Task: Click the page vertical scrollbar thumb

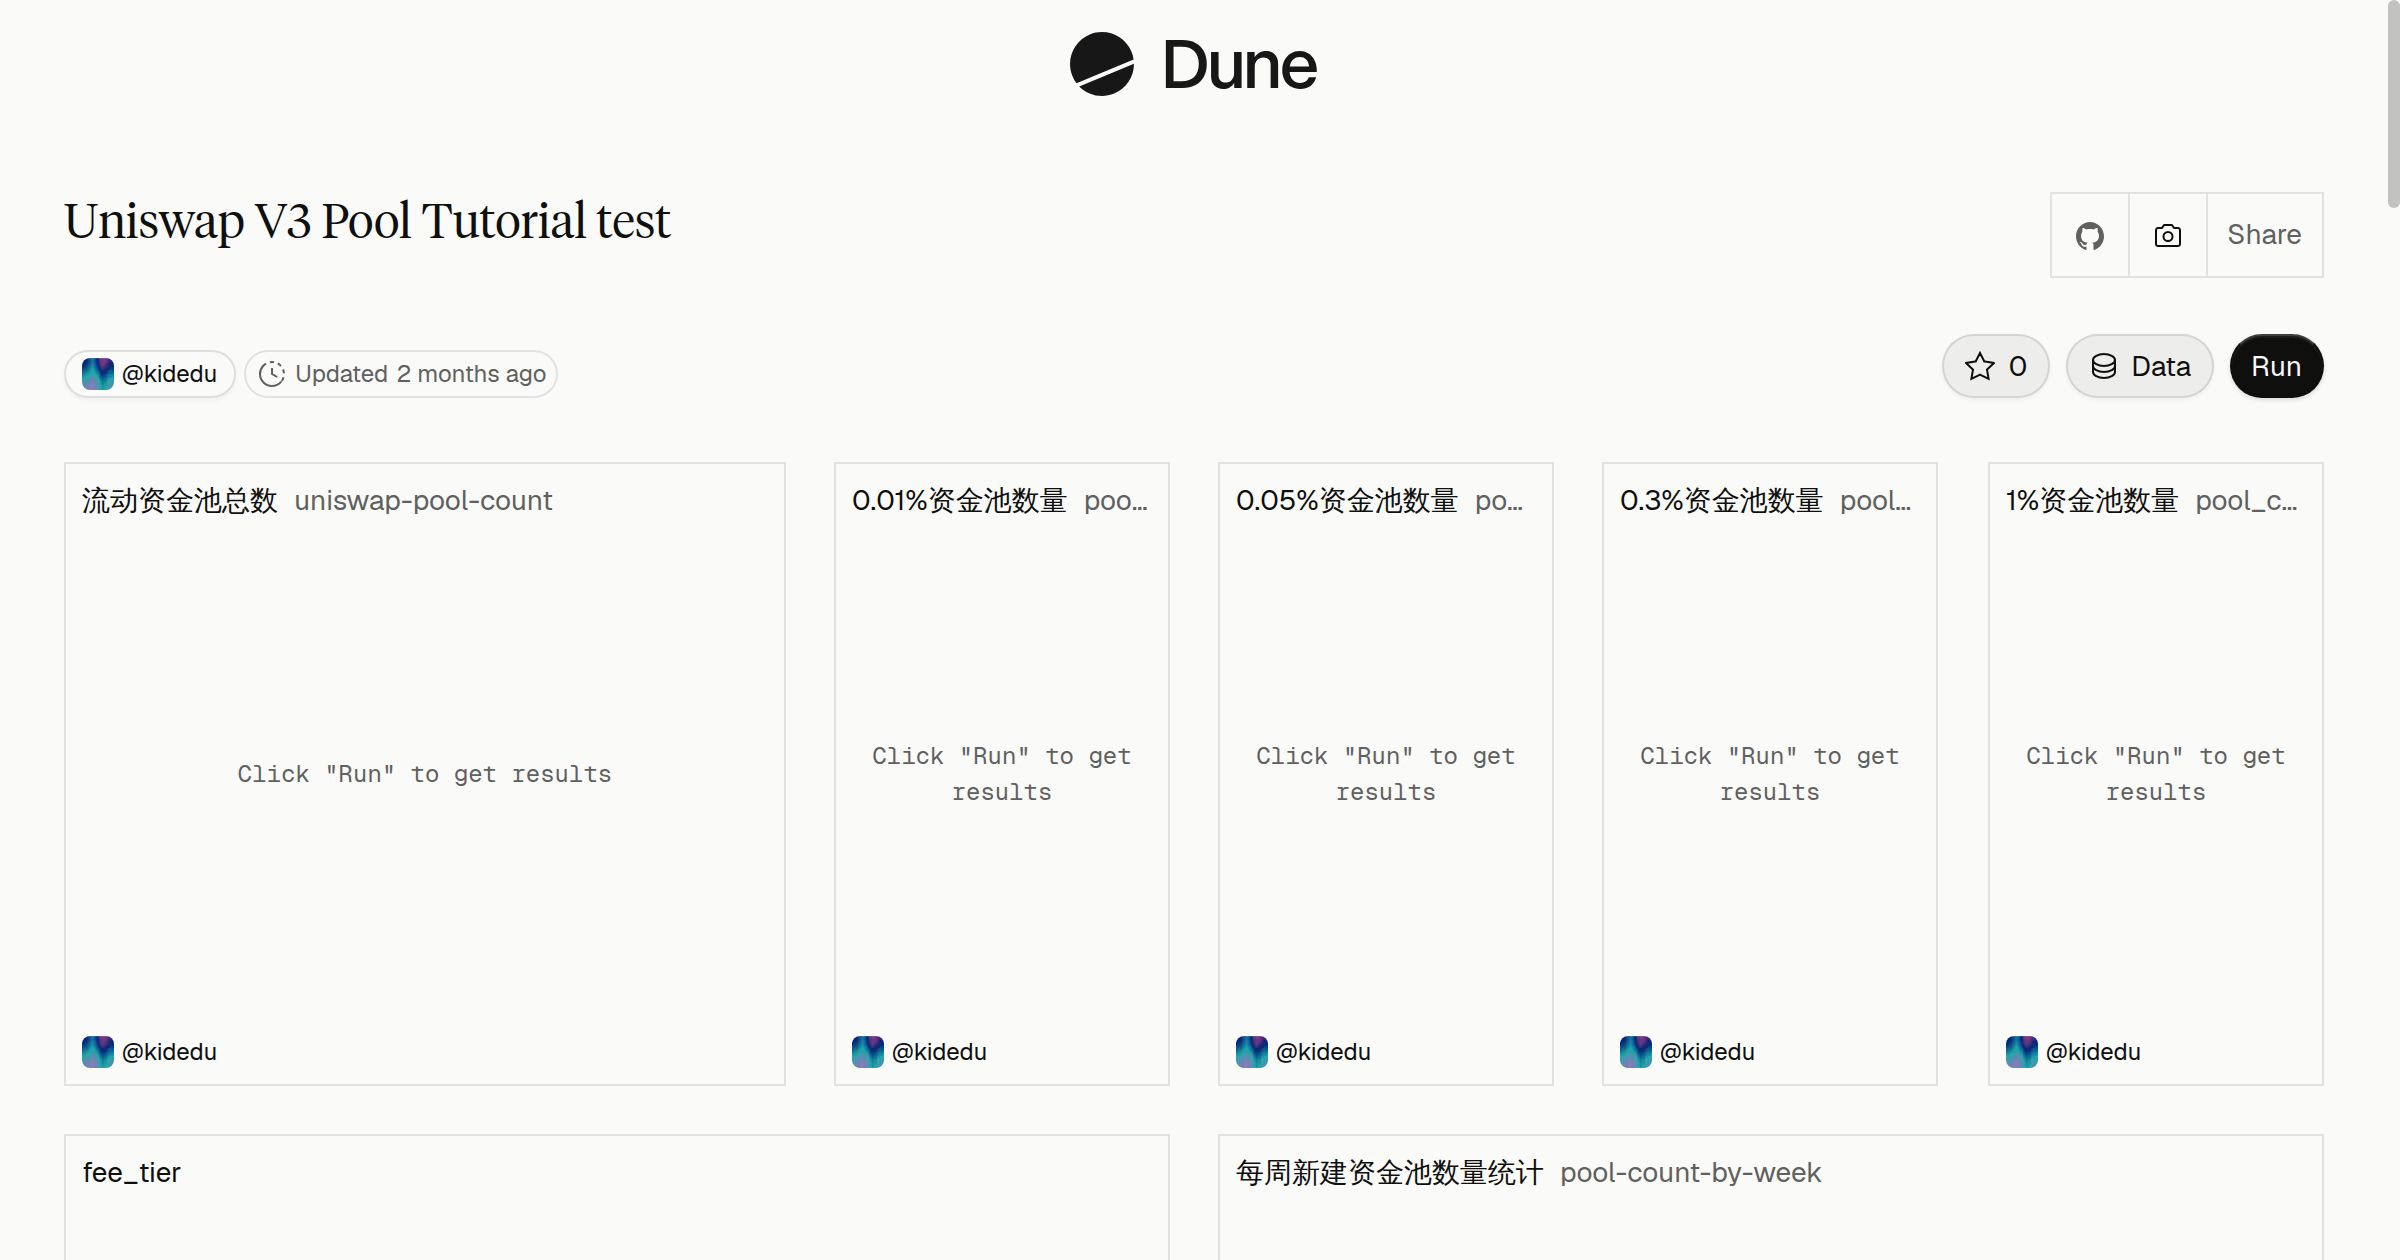Action: click(2392, 105)
